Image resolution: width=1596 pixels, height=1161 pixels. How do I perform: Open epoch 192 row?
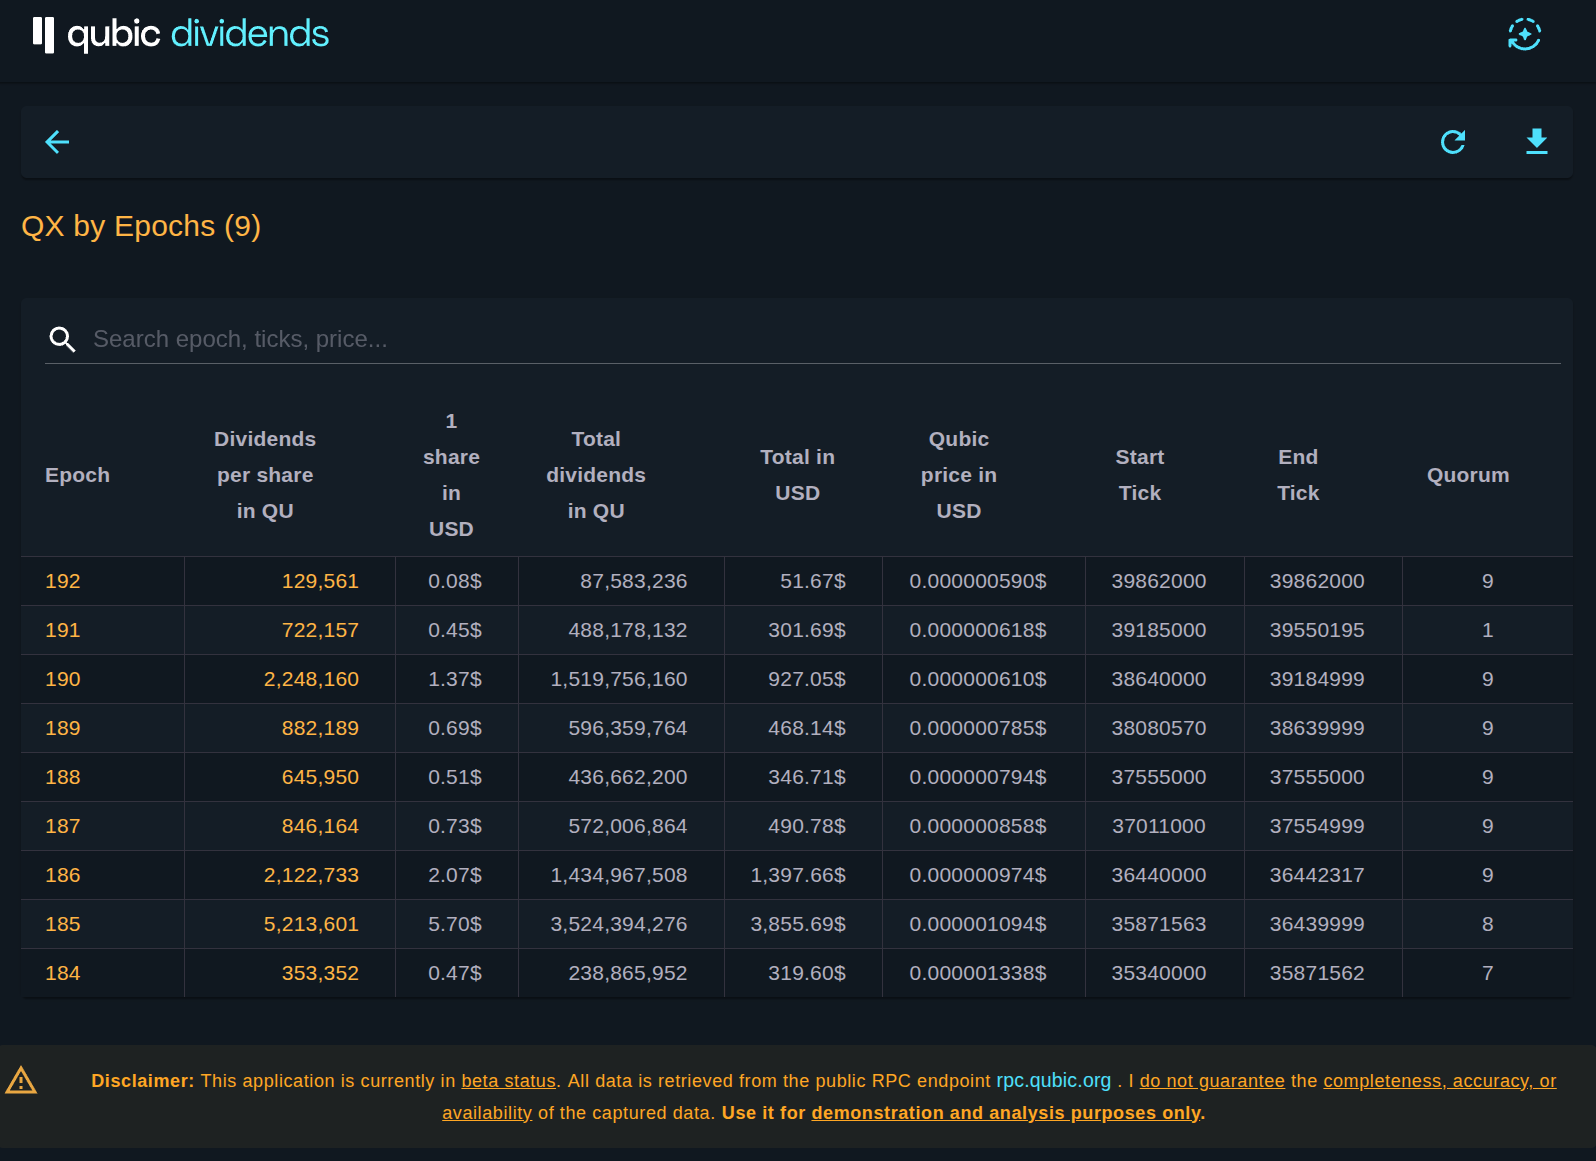63,581
